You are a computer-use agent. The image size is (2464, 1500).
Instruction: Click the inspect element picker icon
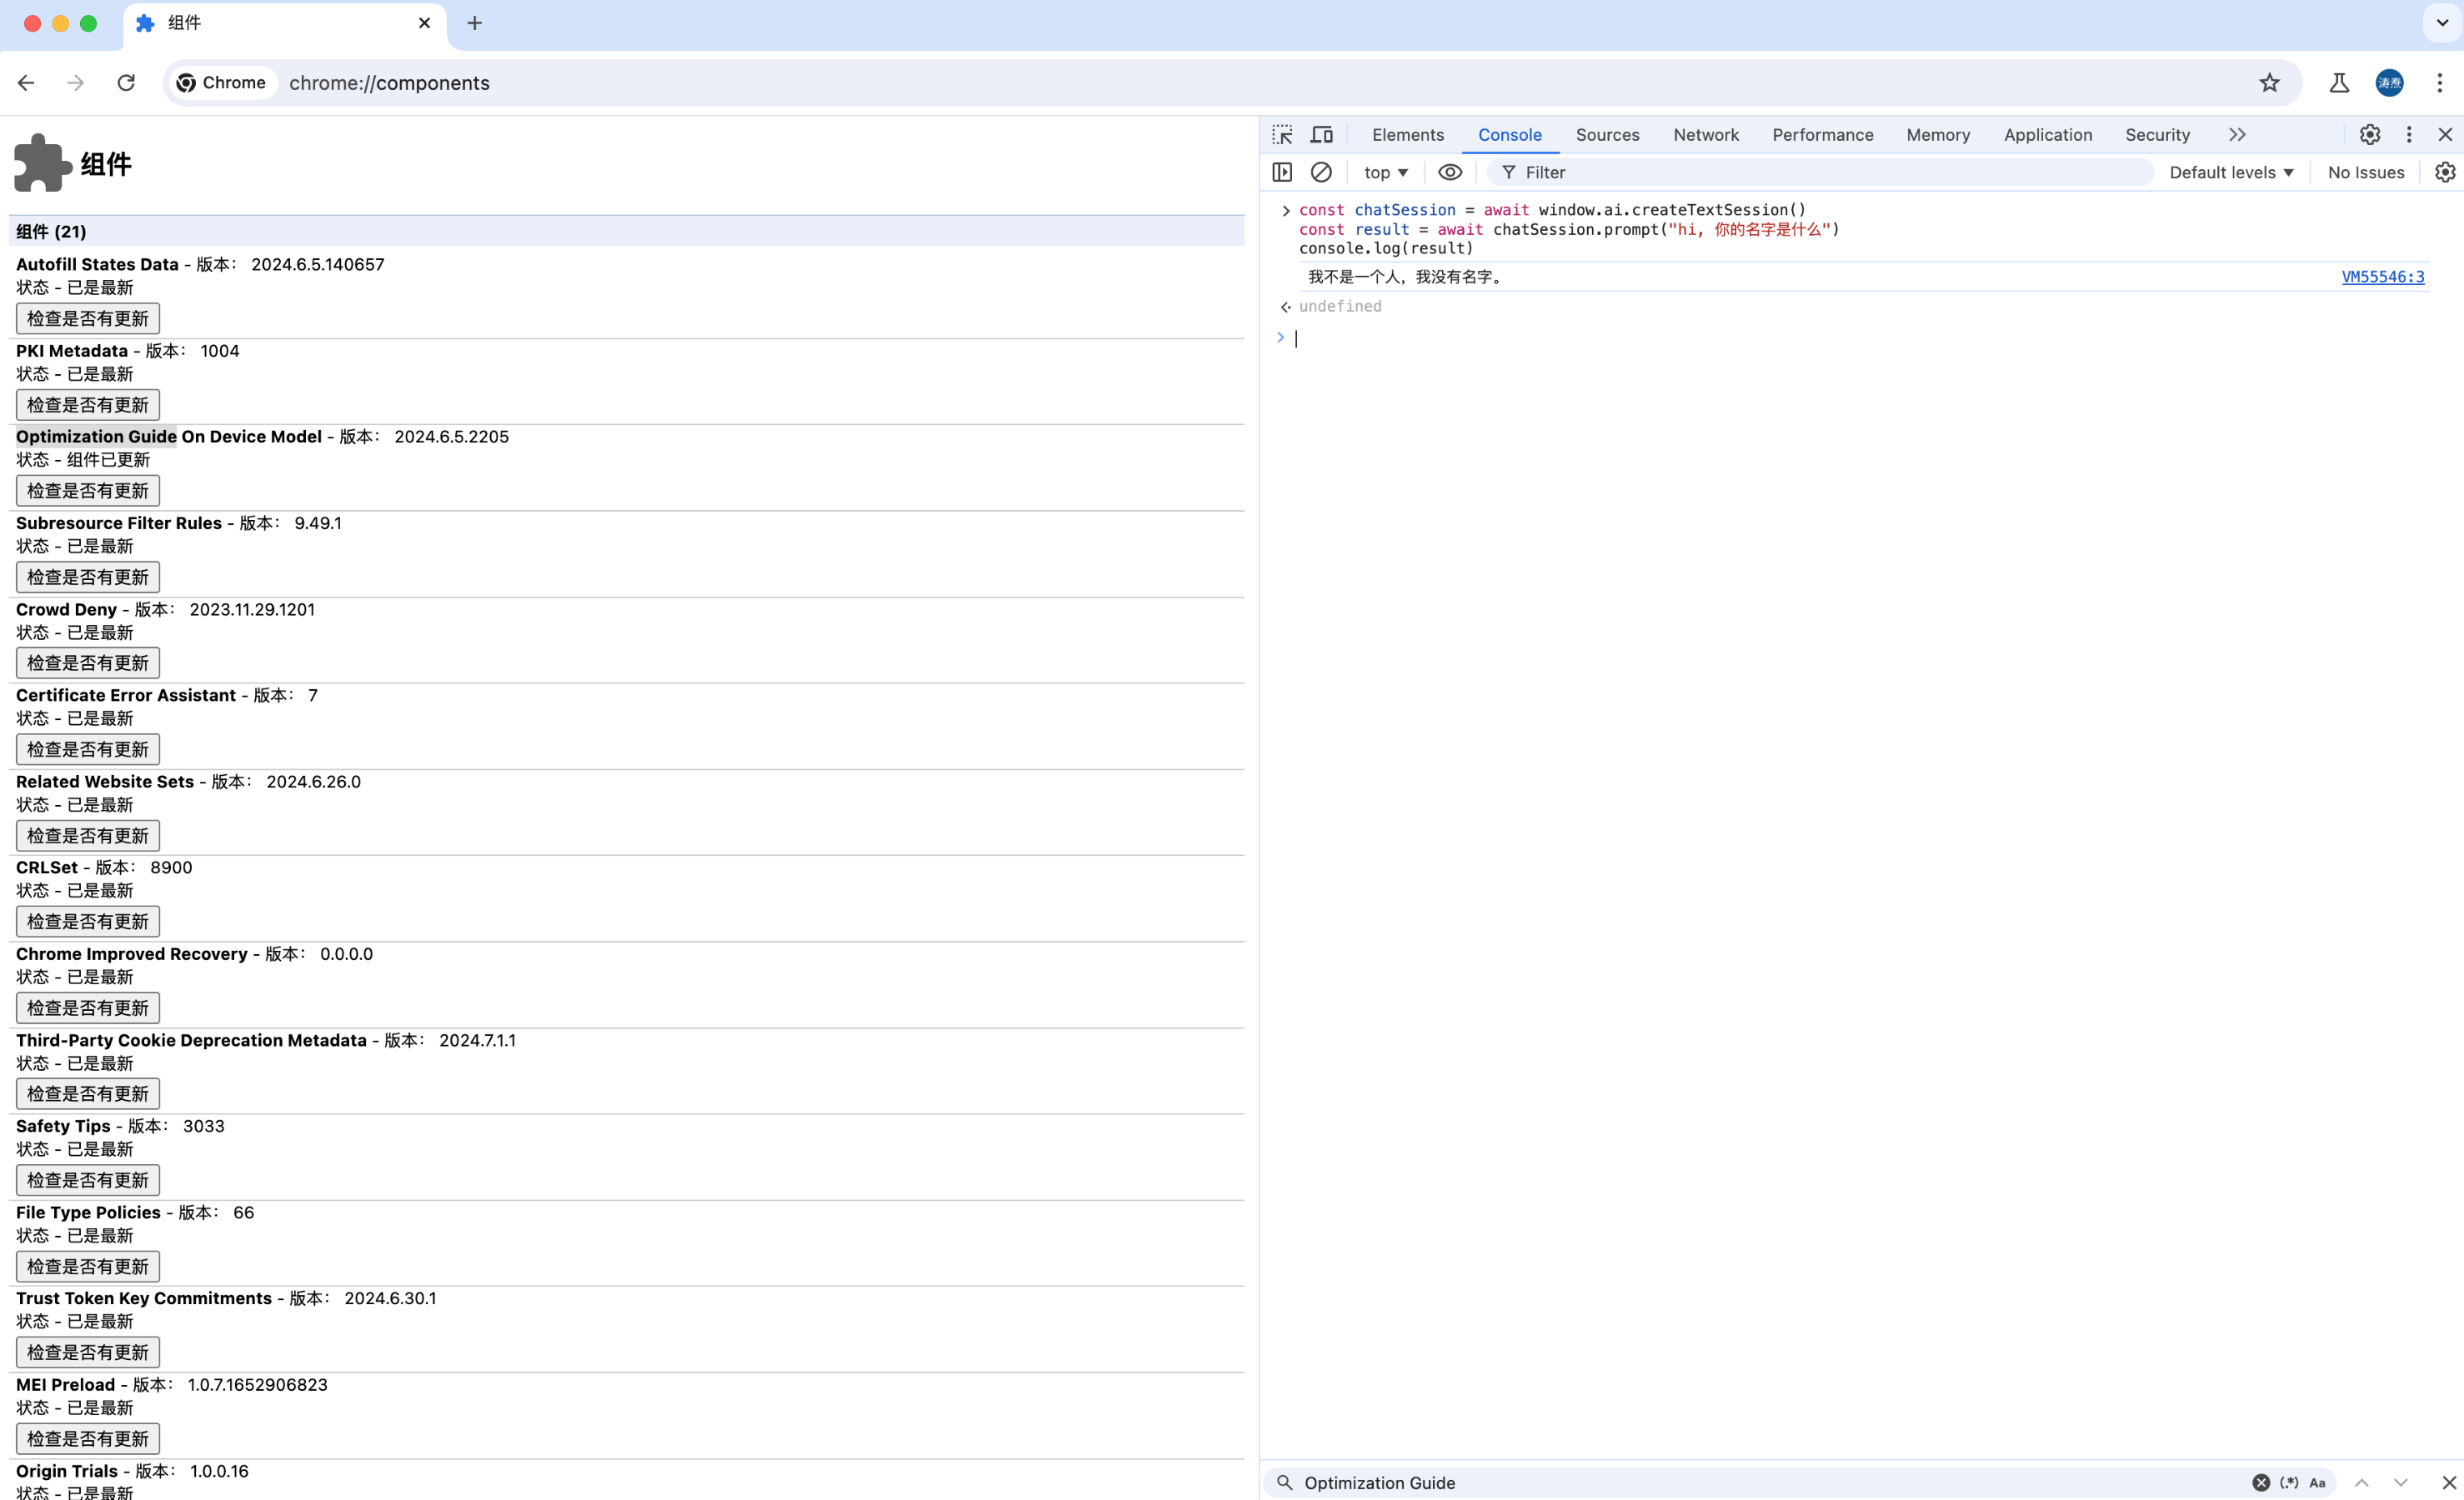pos(1282,135)
